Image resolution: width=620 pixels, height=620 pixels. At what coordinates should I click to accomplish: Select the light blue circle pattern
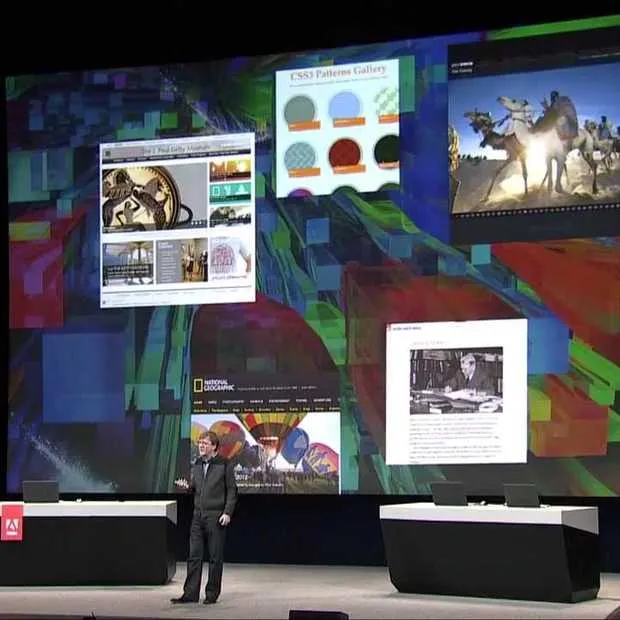(x=345, y=106)
